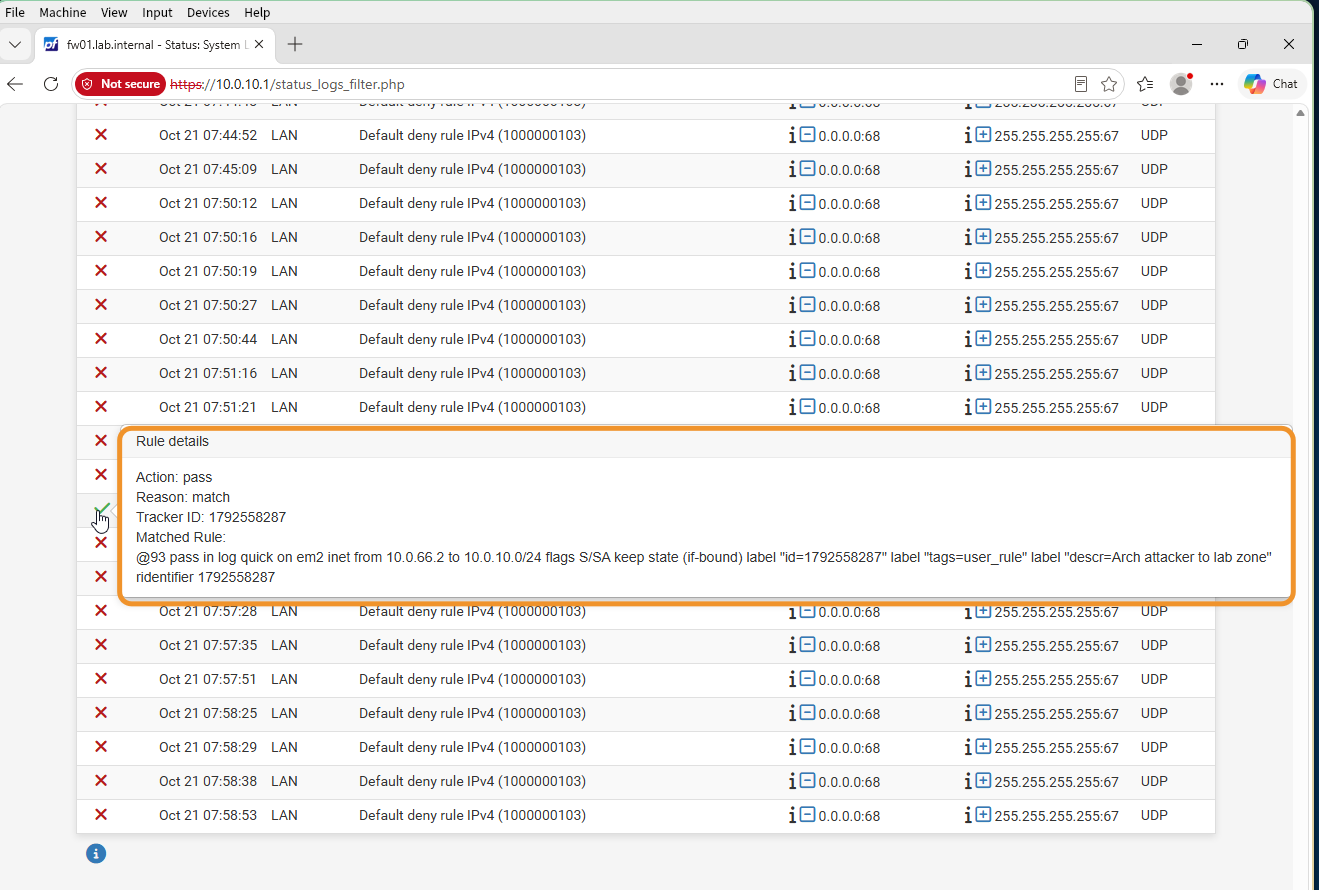Go back to the previous page
Screen dimensions: 1319x890
point(15,84)
